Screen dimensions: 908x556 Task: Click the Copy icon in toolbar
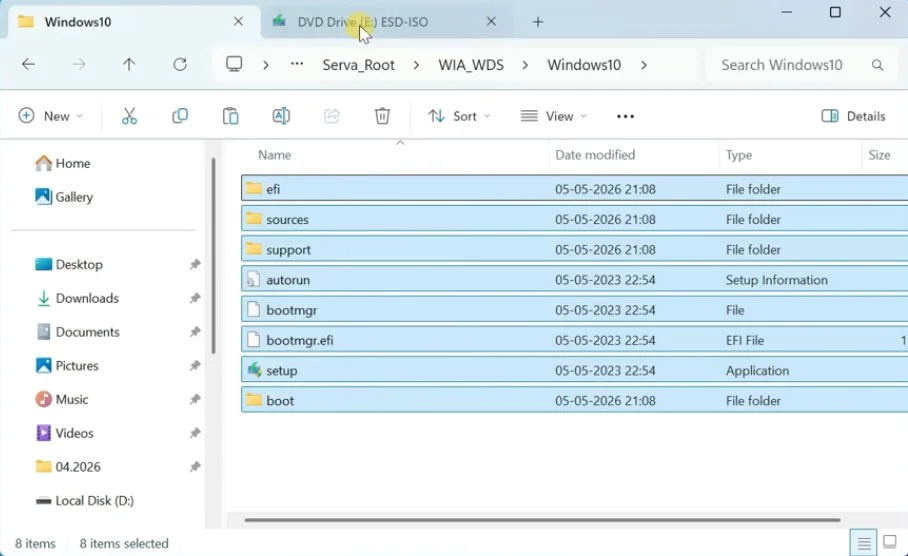pyautogui.click(x=180, y=116)
